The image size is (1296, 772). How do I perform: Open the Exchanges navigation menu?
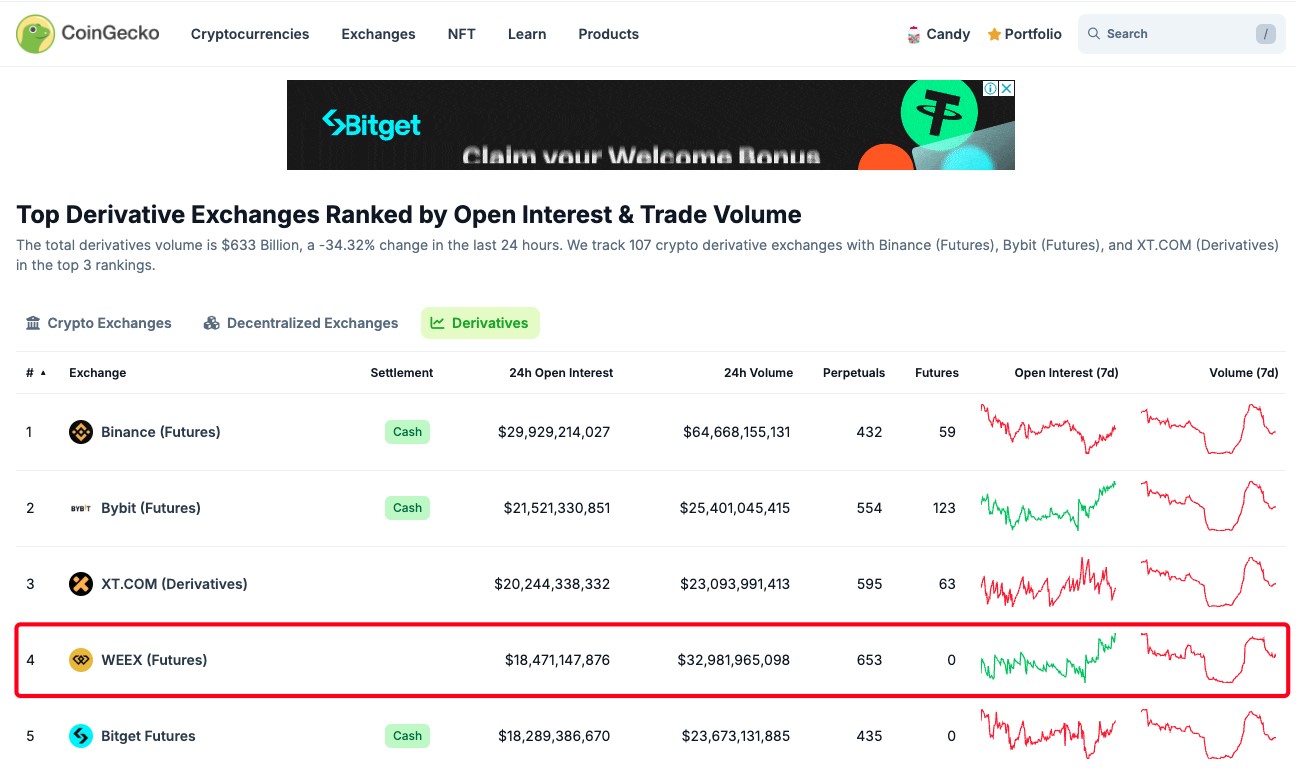(378, 34)
